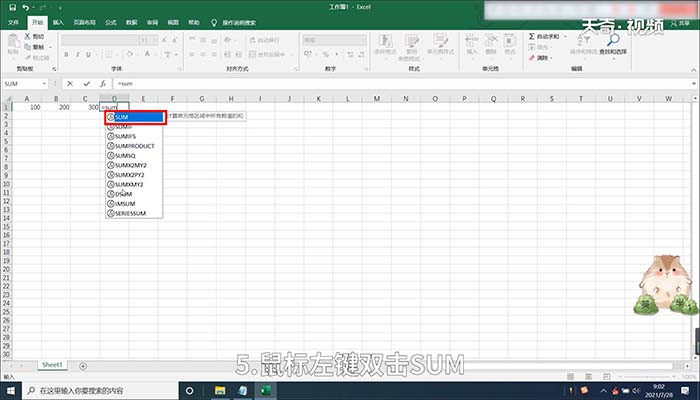Switch to the 帮助 (Help) tab
700x400 pixels.
pyautogui.click(x=193, y=22)
